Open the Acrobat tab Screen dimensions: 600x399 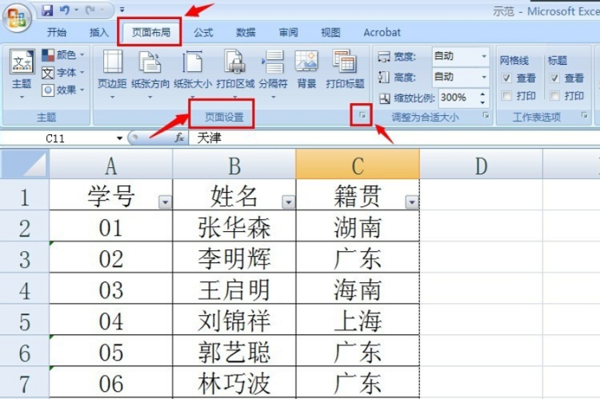(382, 33)
